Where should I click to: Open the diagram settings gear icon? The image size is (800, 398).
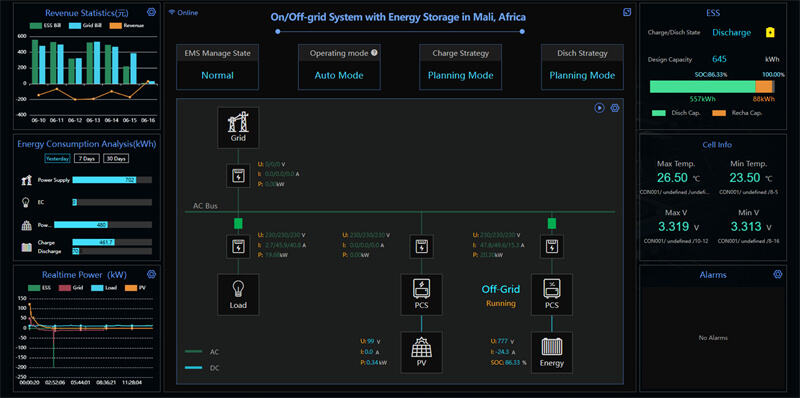(615, 108)
